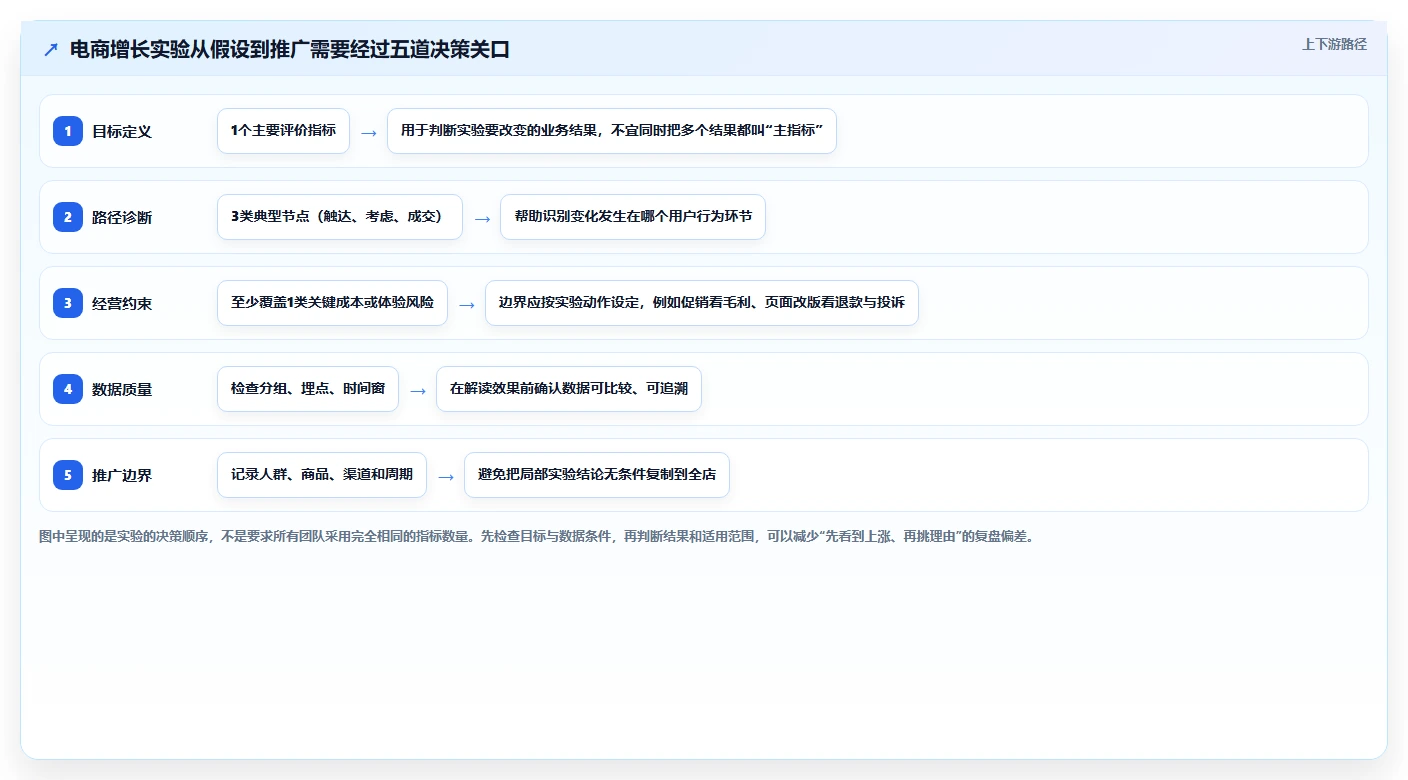Click the 用于判断实验要改变的业务结果 description chip

612,131
